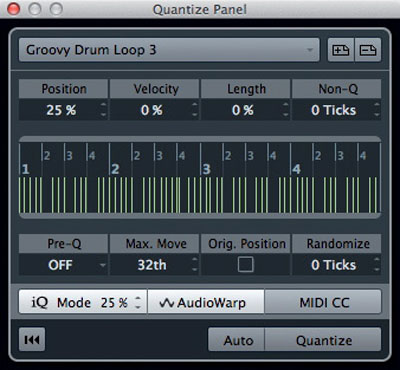This screenshot has height=370, width=400.
Task: Click the Max. Move stepper arrows
Action: (x=195, y=265)
